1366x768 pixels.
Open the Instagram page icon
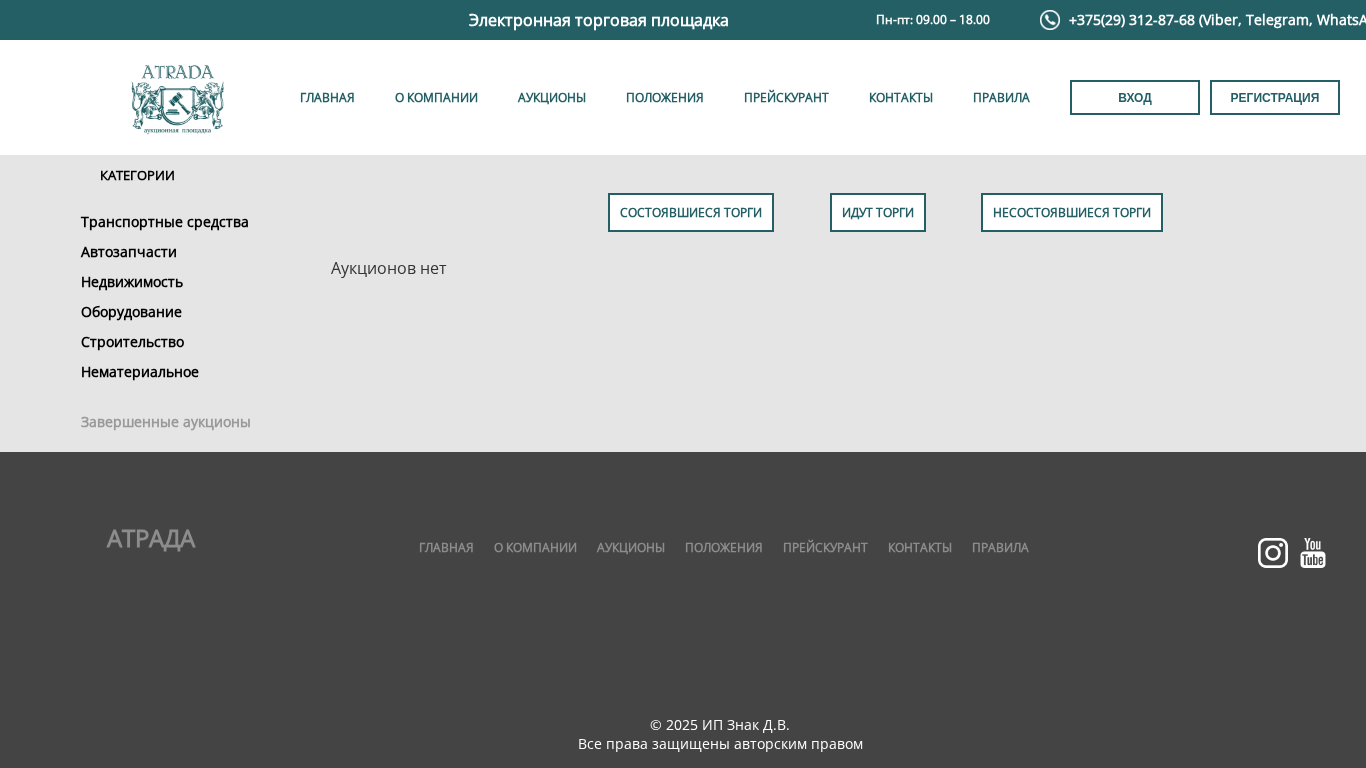[1272, 553]
